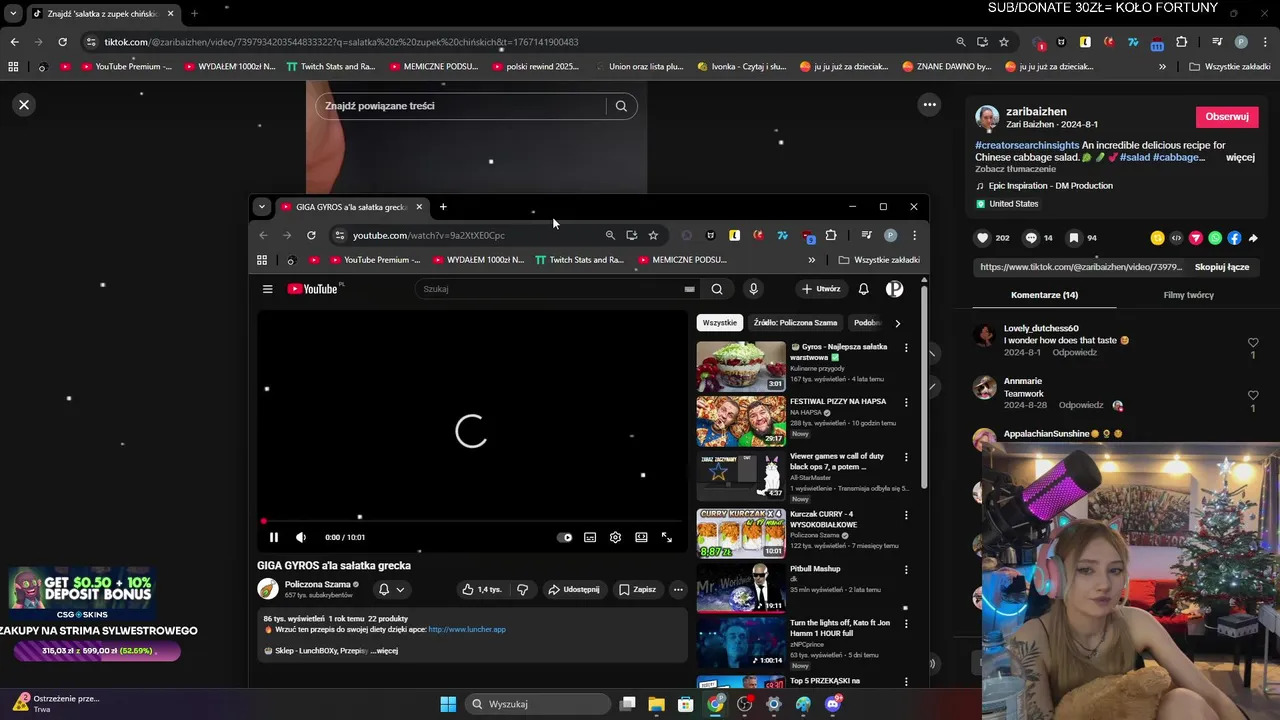Open Gyros Najlepsza sałatka warstwowa thumbnail
Viewport: 1280px width, 720px height.
pos(741,366)
